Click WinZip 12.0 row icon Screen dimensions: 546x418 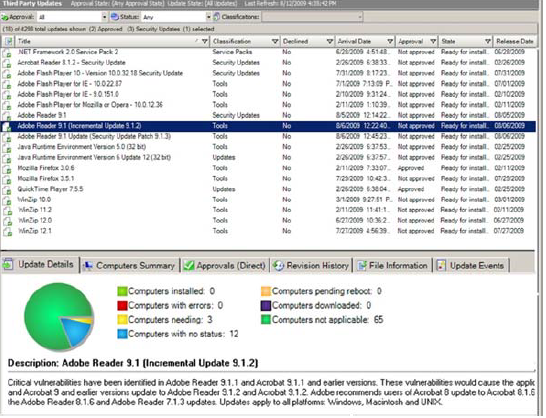click(x=7, y=221)
